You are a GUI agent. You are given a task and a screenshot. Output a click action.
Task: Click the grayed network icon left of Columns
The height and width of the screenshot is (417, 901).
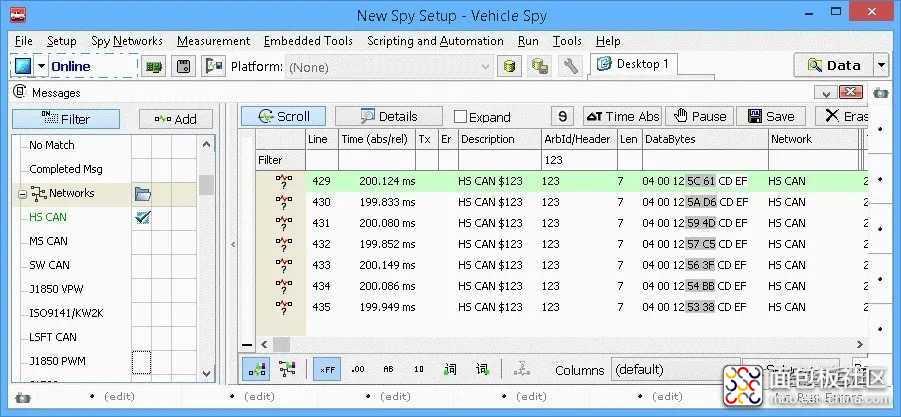(x=522, y=369)
